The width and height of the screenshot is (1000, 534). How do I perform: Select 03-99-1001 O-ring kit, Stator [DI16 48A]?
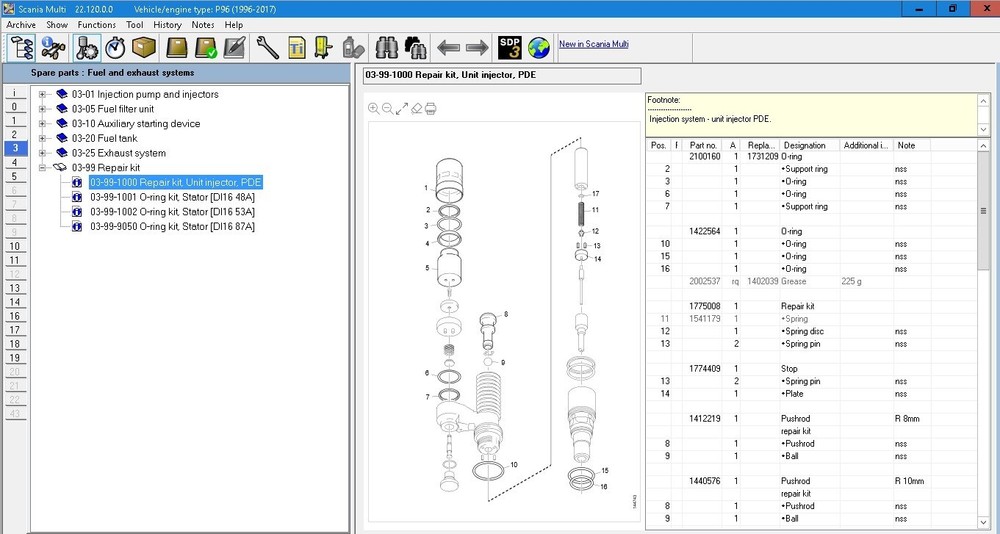click(x=172, y=197)
